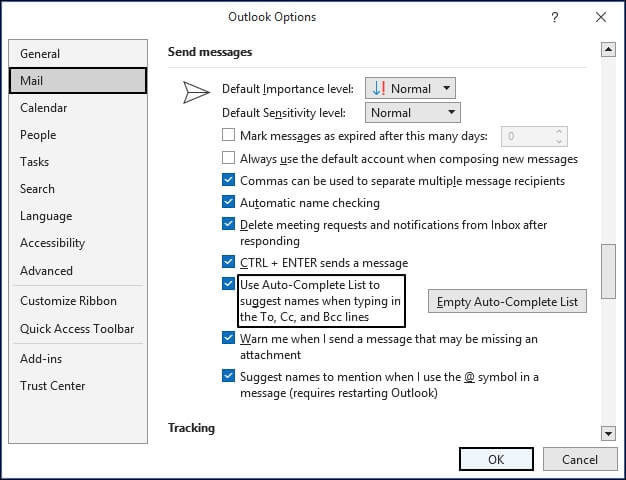Click the Default Importance level label

[x=288, y=89]
